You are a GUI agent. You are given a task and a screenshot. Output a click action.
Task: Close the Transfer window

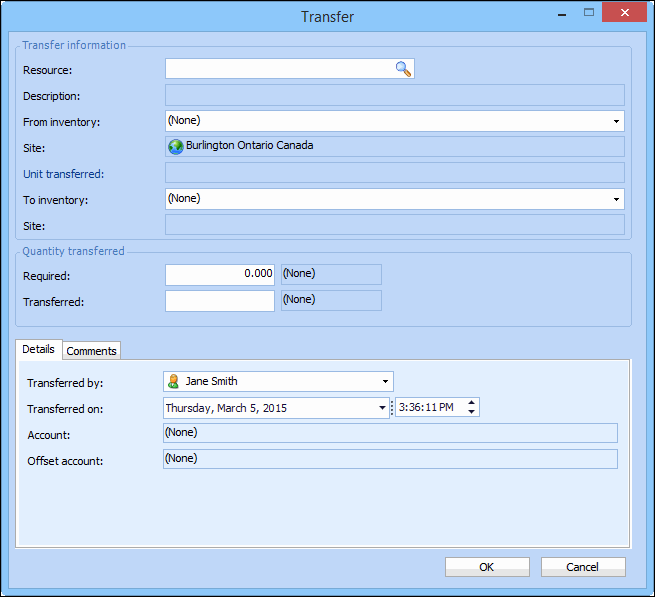coord(625,12)
